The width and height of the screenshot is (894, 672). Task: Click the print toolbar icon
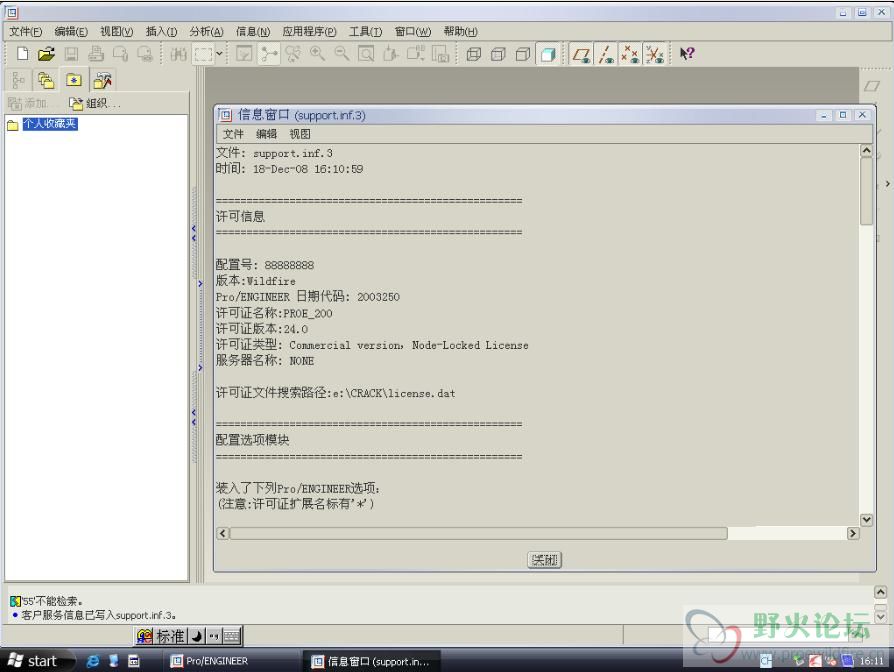(96, 54)
